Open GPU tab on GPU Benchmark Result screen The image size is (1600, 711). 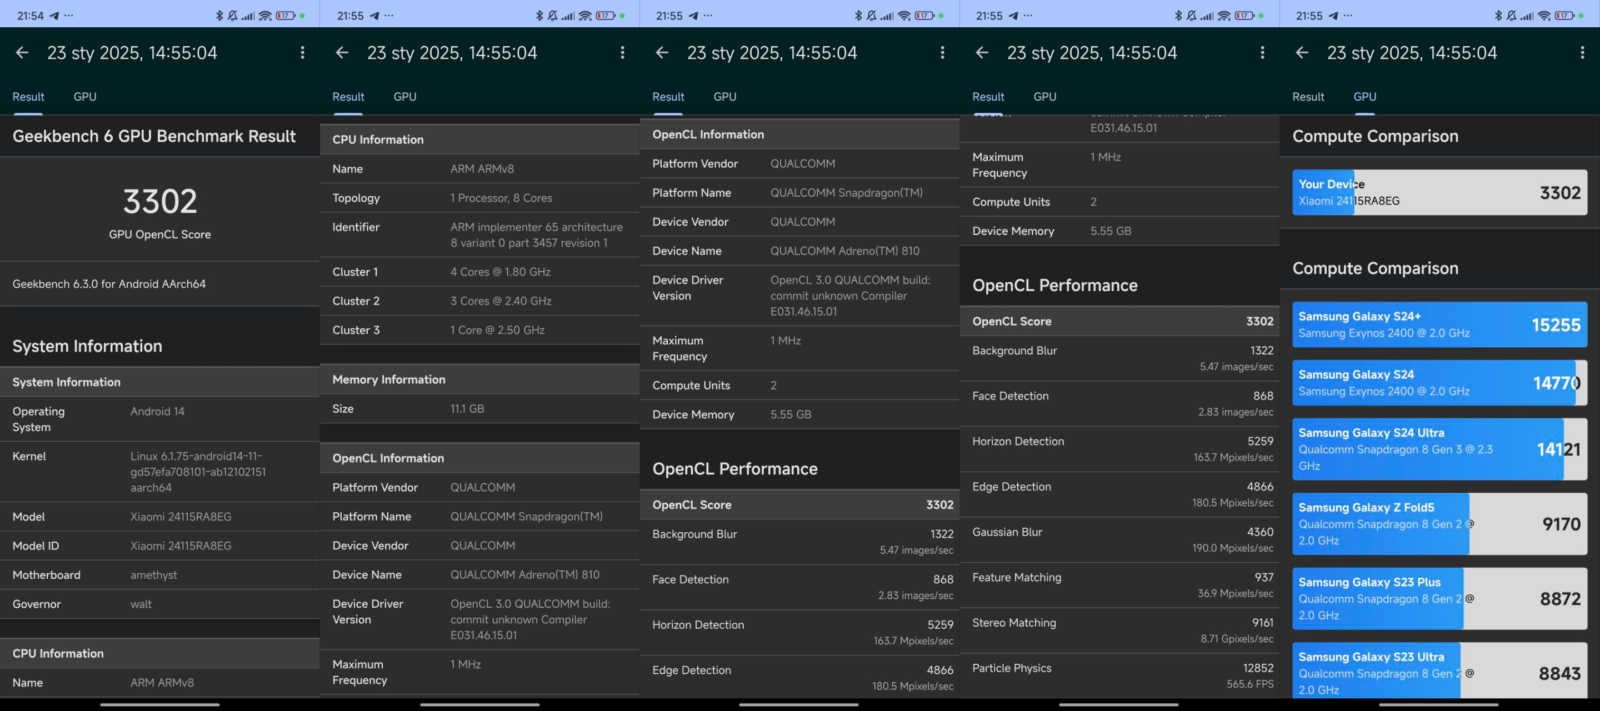[x=85, y=97]
